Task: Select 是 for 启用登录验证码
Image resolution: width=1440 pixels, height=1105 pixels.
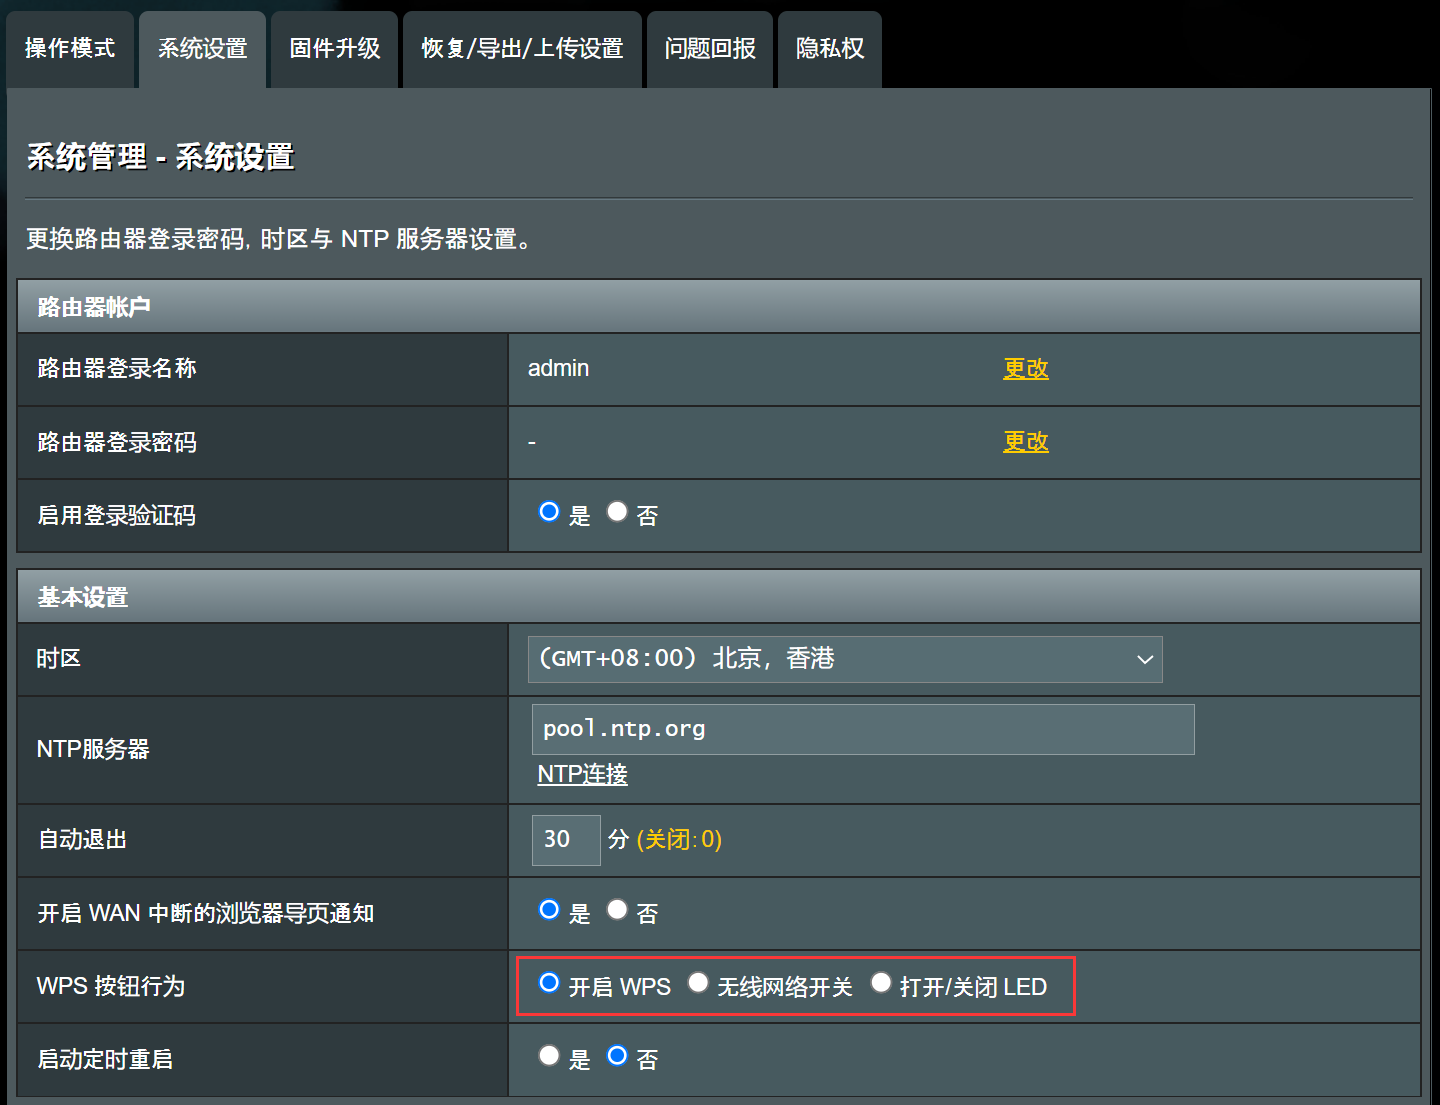Action: pos(549,512)
